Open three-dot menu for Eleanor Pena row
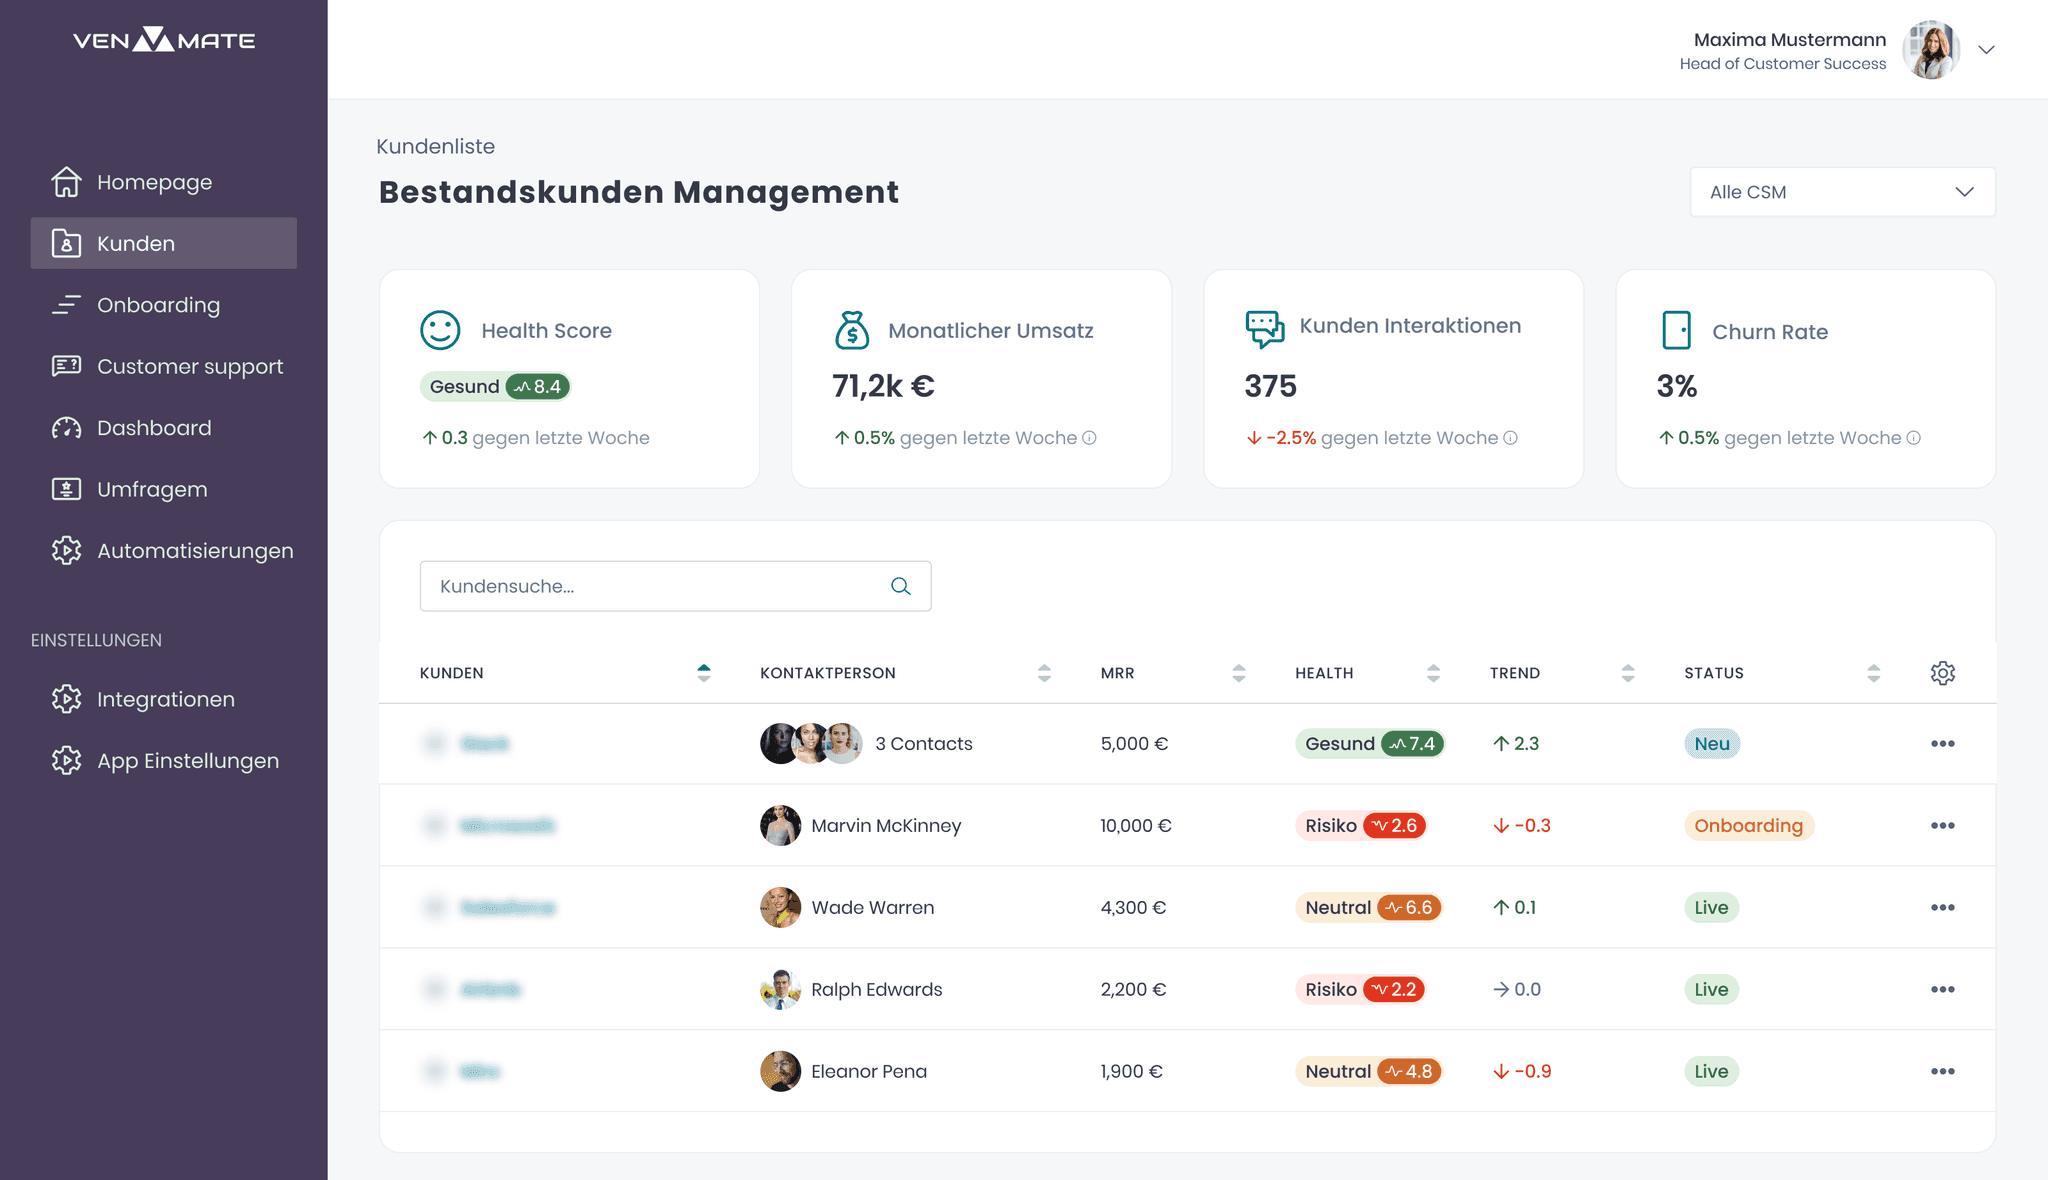The width and height of the screenshot is (2048, 1180). tap(1942, 1071)
